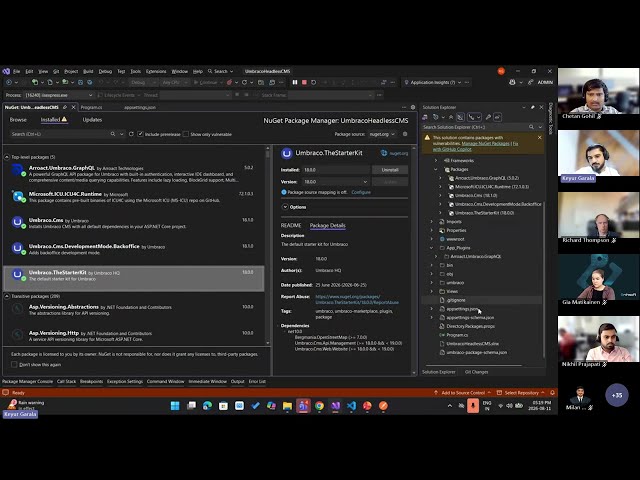This screenshot has height=480, width=640.
Task: Click Manage NuGet Packages link in banner
Action: pos(485,144)
